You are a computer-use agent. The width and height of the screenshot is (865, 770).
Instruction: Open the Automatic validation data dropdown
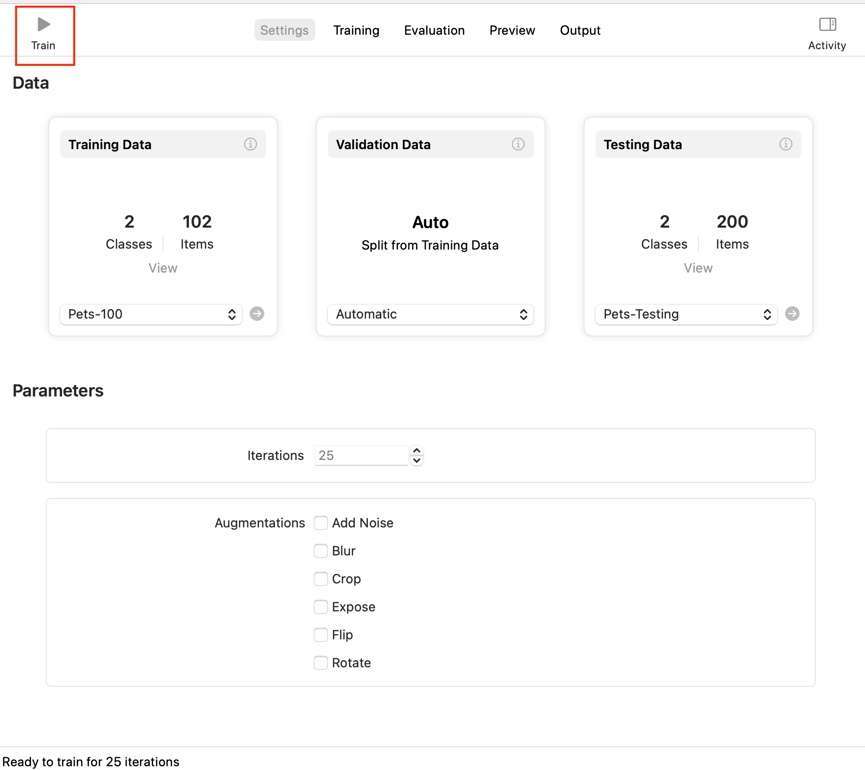(x=430, y=314)
